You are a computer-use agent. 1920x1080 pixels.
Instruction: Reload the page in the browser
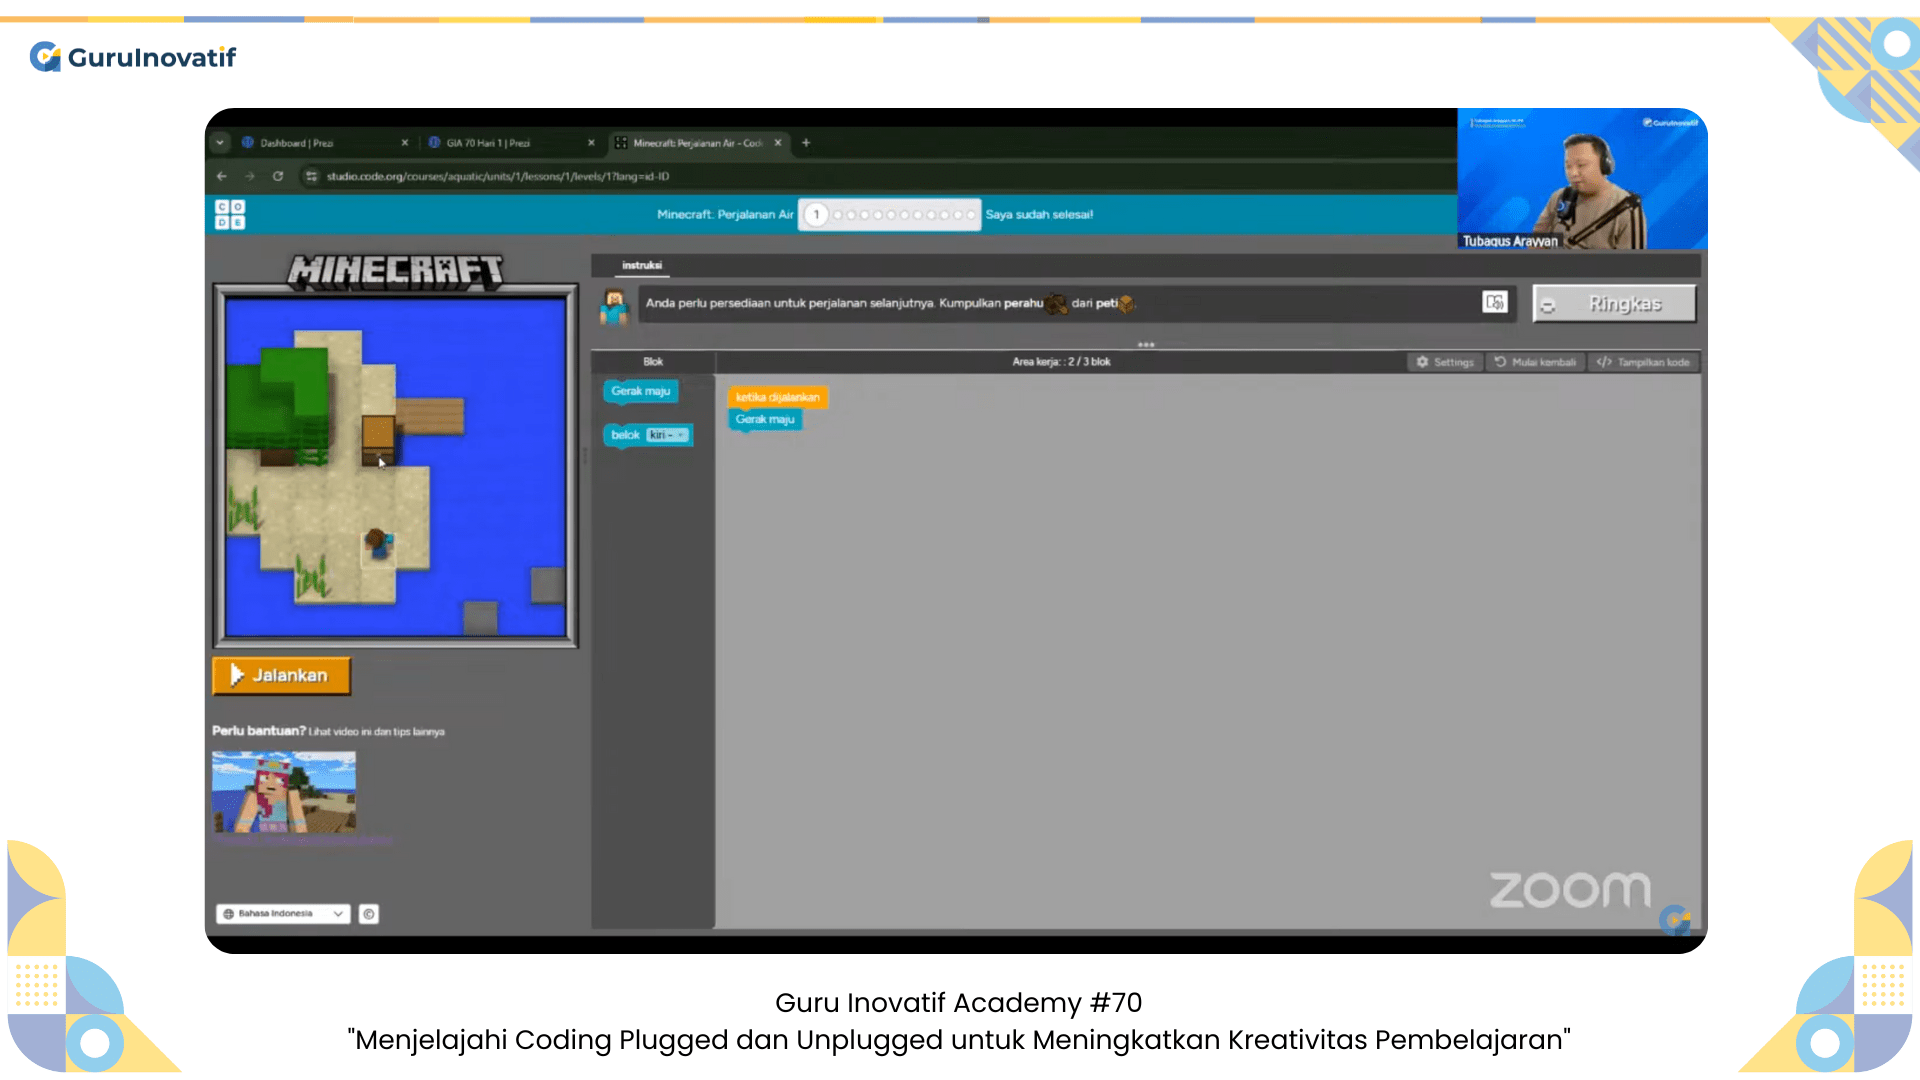click(277, 176)
